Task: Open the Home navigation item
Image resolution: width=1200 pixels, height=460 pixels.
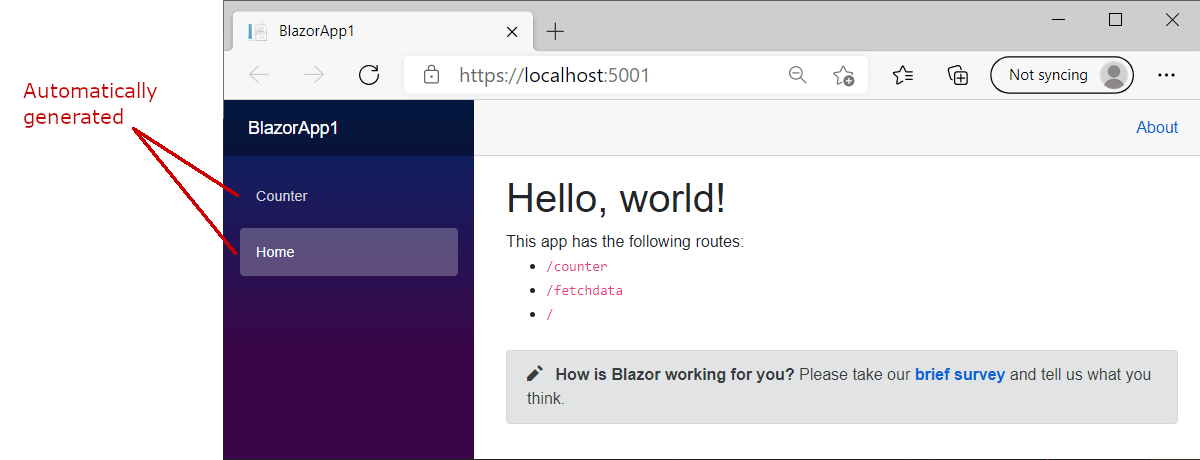Action: tap(349, 252)
